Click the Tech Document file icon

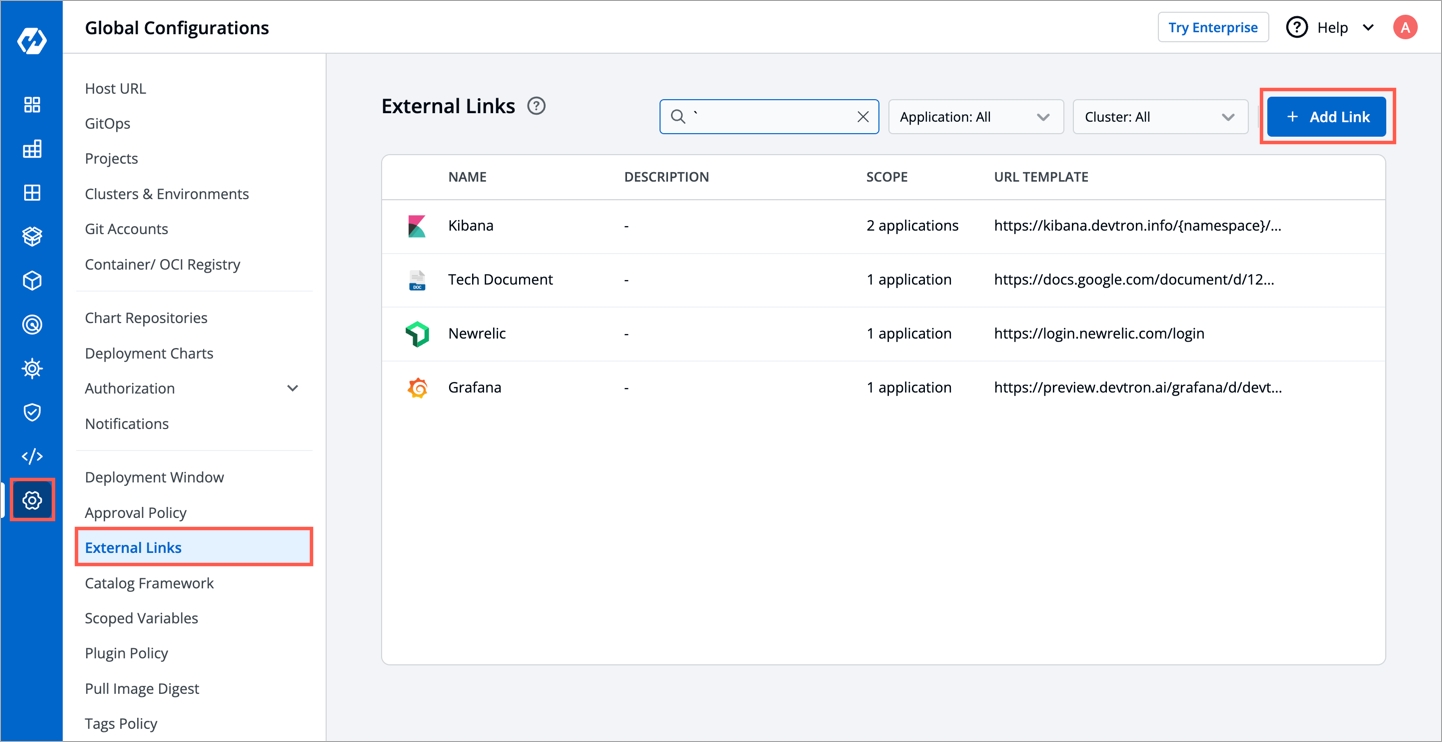[417, 280]
